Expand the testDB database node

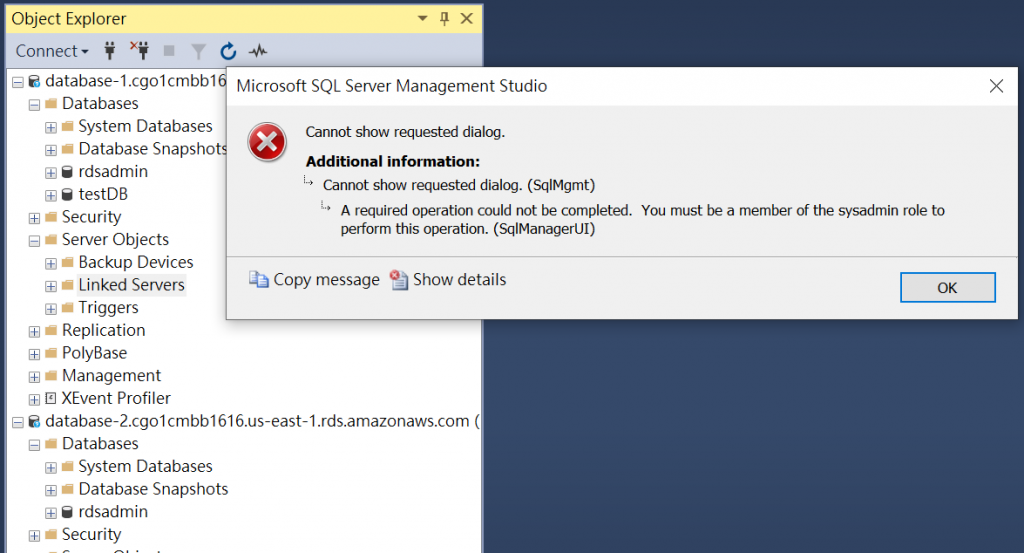51,195
